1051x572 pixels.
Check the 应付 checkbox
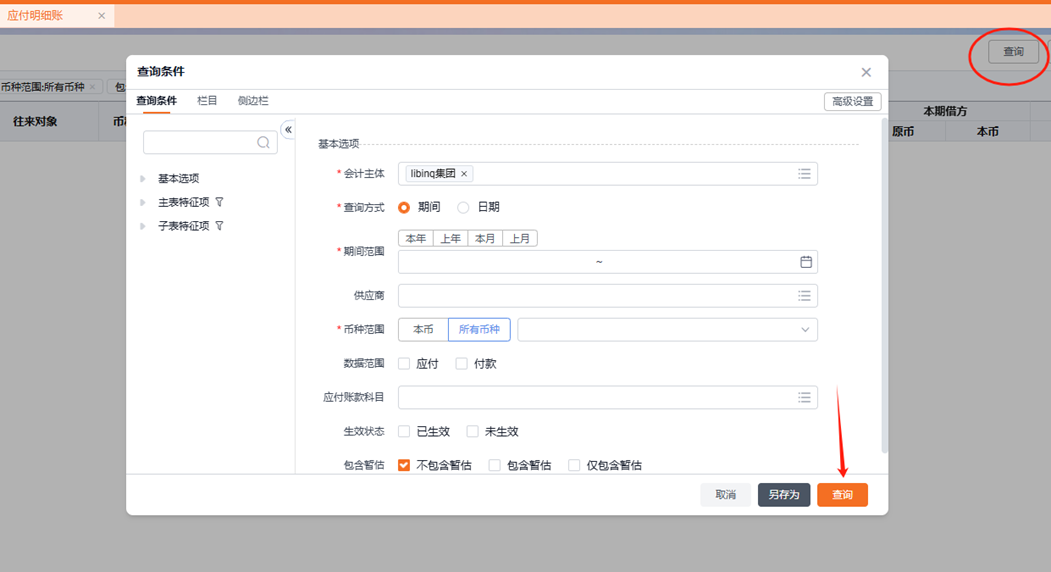(404, 363)
